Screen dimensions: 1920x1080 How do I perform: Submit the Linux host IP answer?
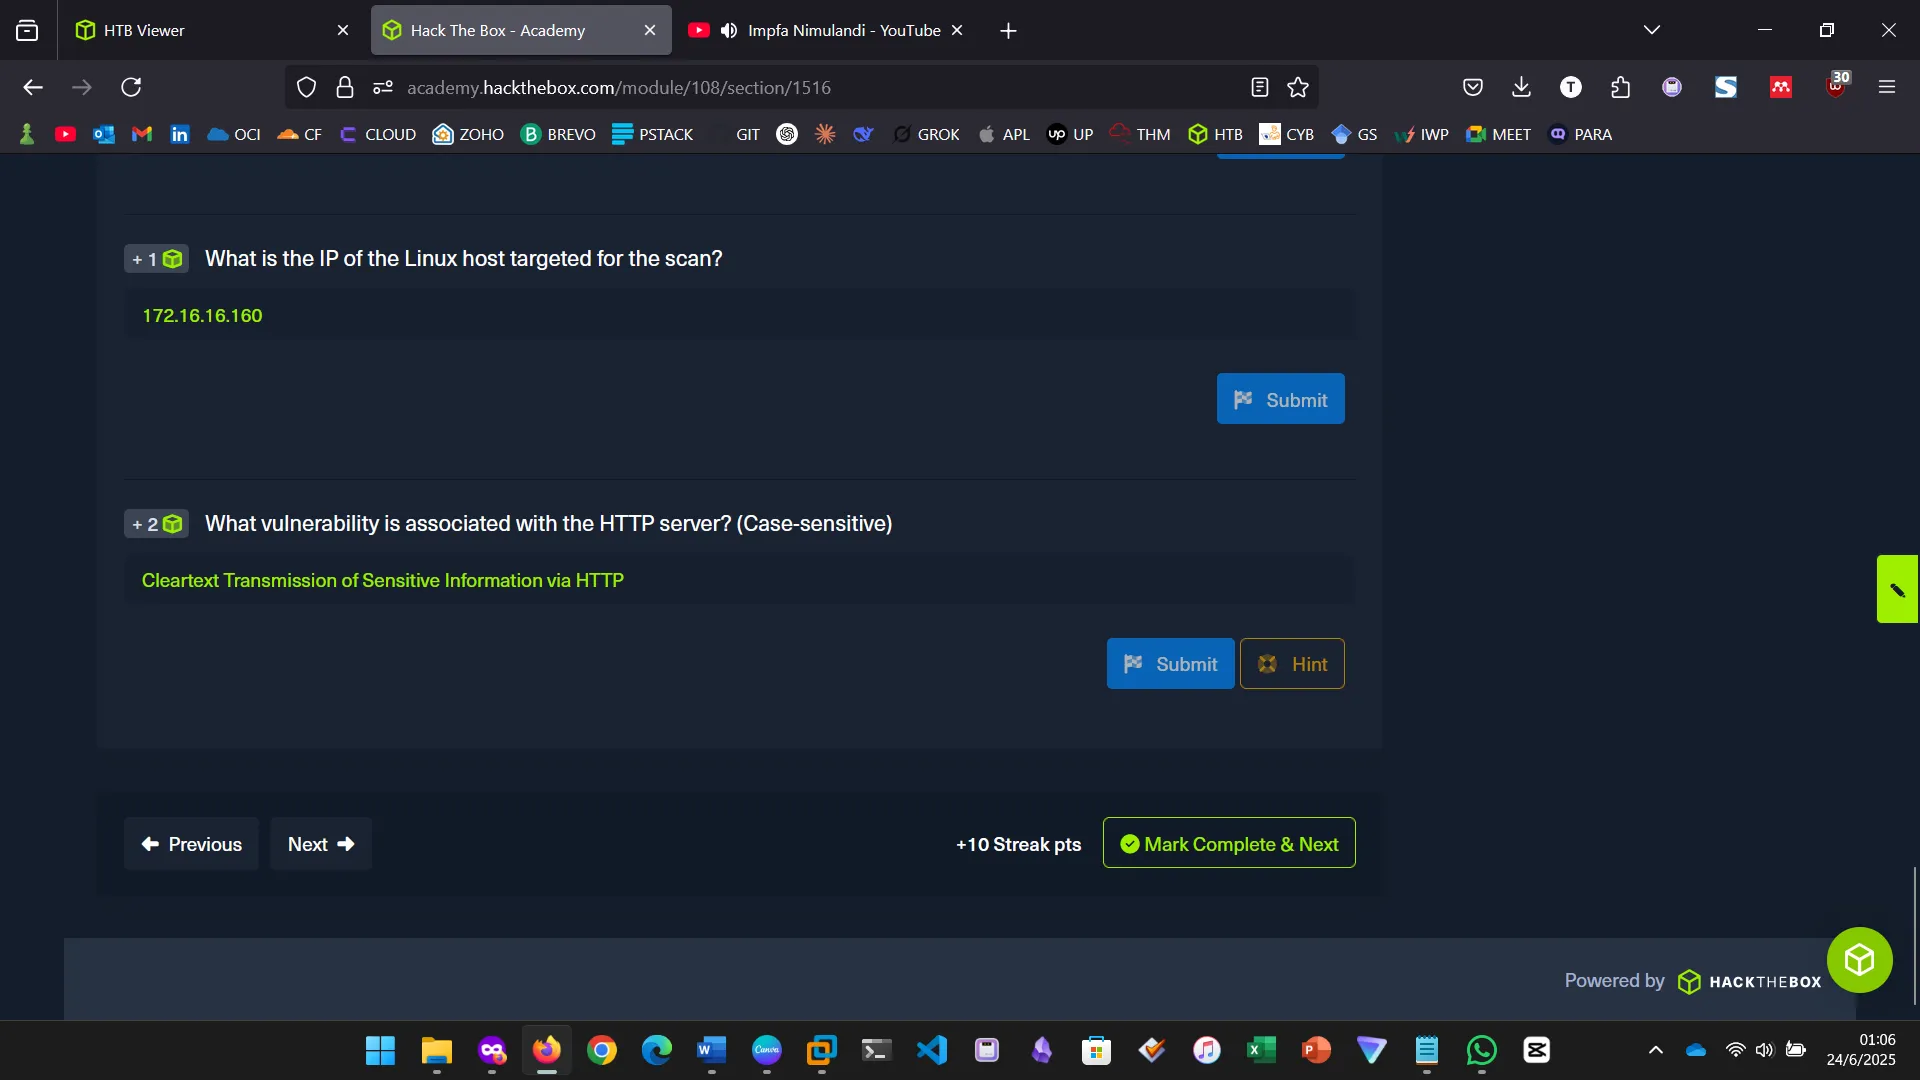pos(1280,399)
